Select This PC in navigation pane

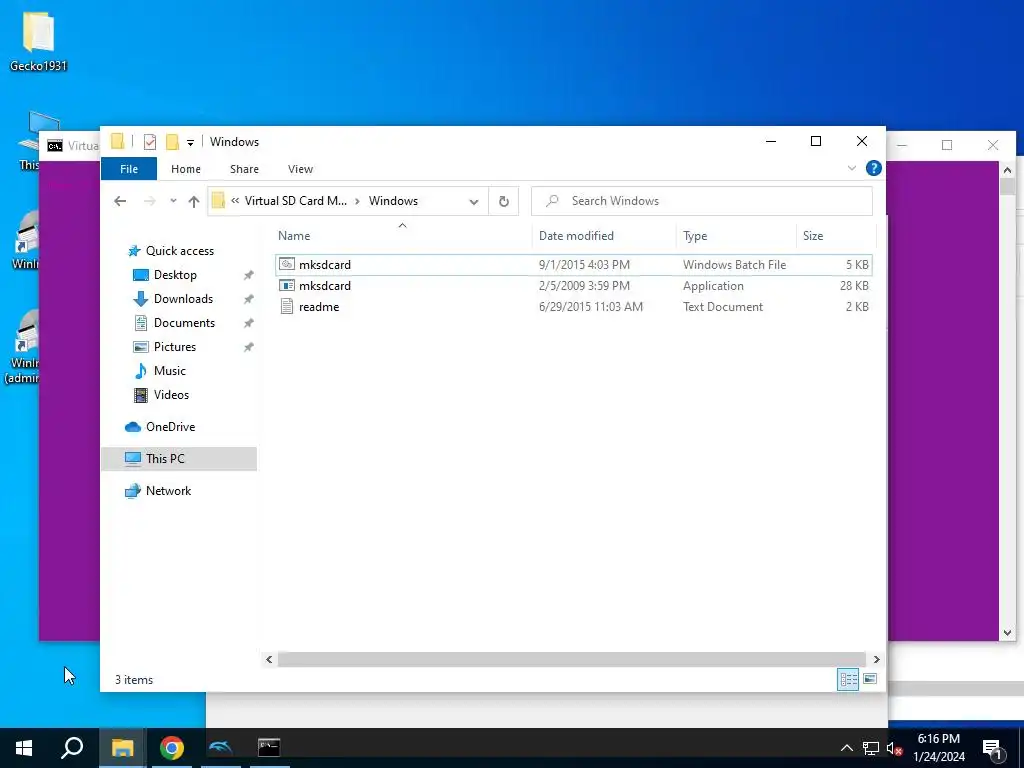(165, 458)
